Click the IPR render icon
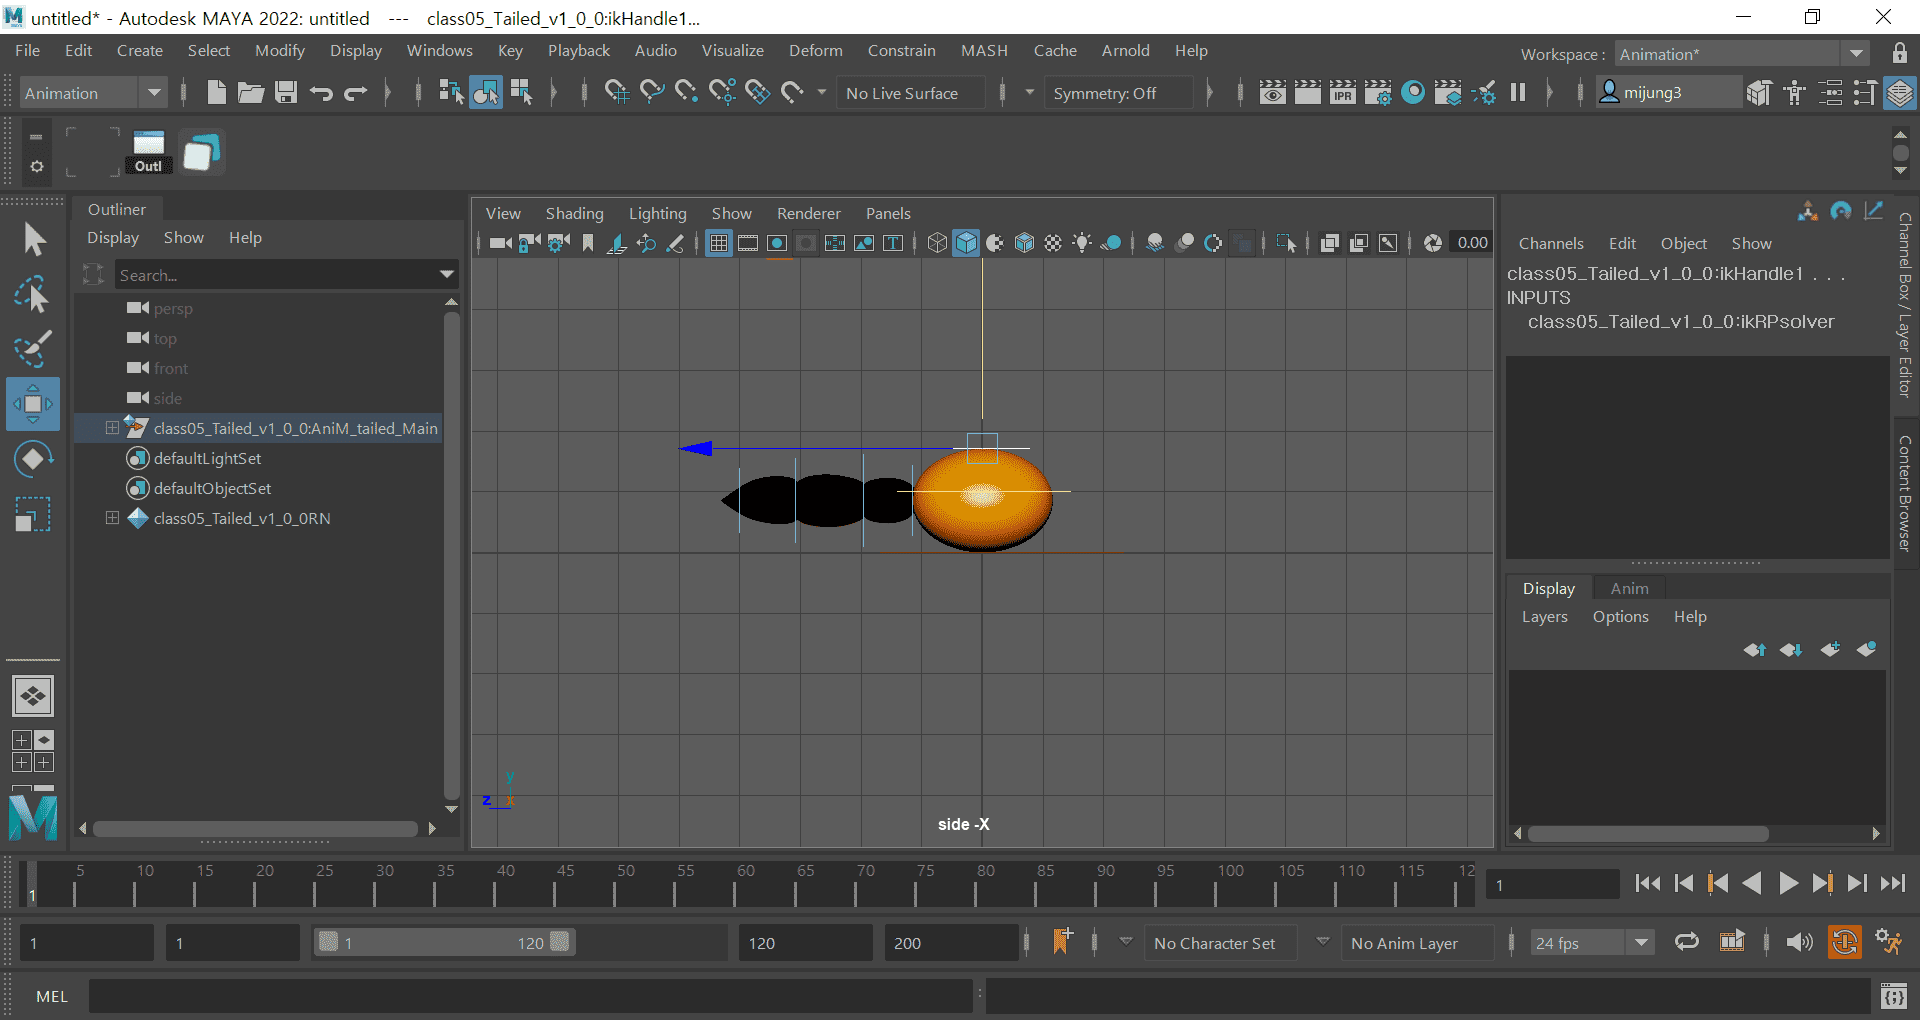 pyautogui.click(x=1343, y=93)
